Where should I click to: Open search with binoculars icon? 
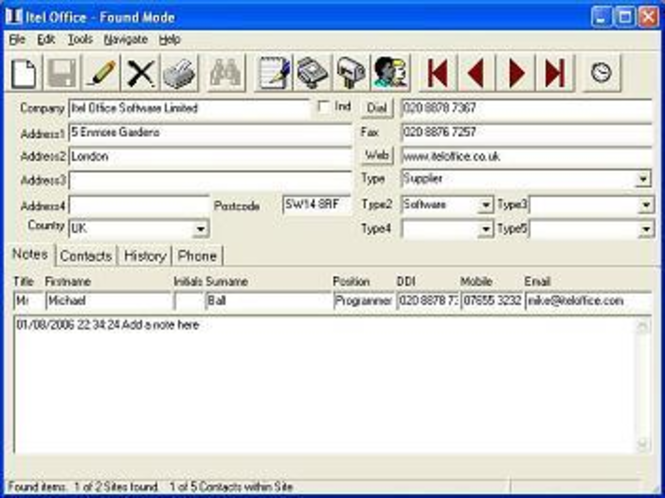(226, 73)
